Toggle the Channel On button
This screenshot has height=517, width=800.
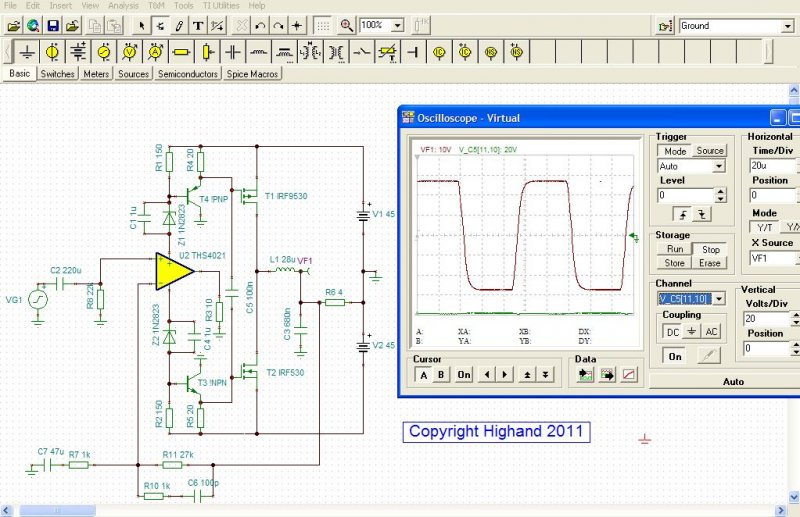point(675,357)
